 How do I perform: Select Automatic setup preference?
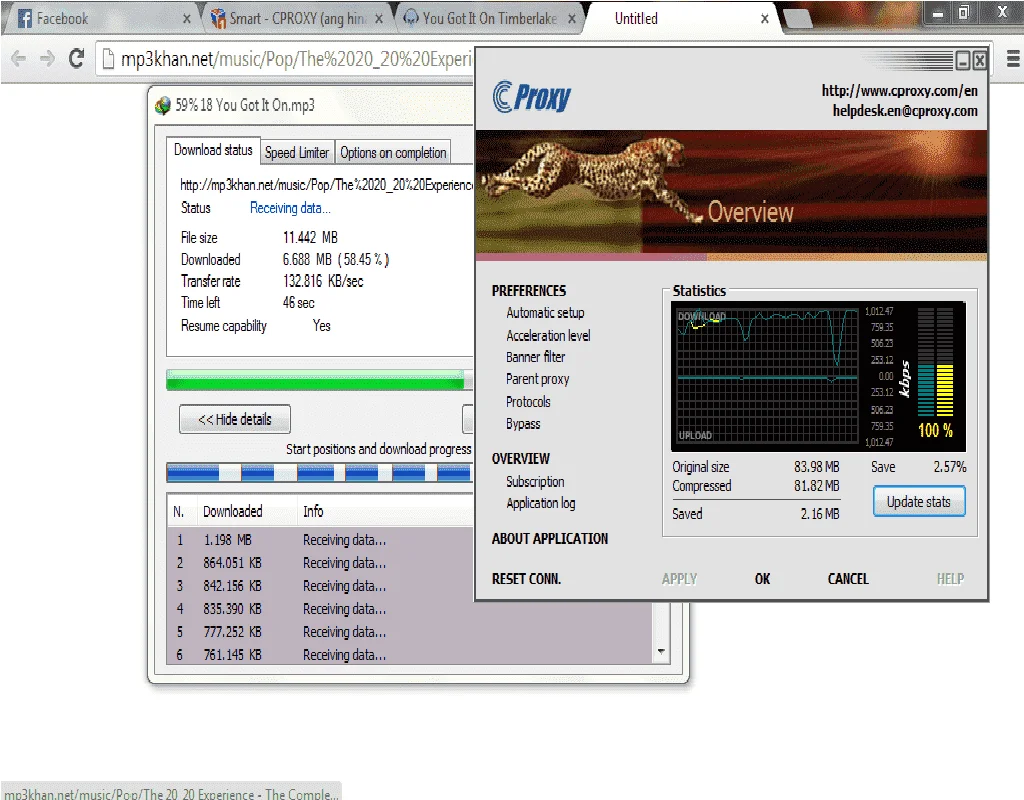click(x=545, y=313)
